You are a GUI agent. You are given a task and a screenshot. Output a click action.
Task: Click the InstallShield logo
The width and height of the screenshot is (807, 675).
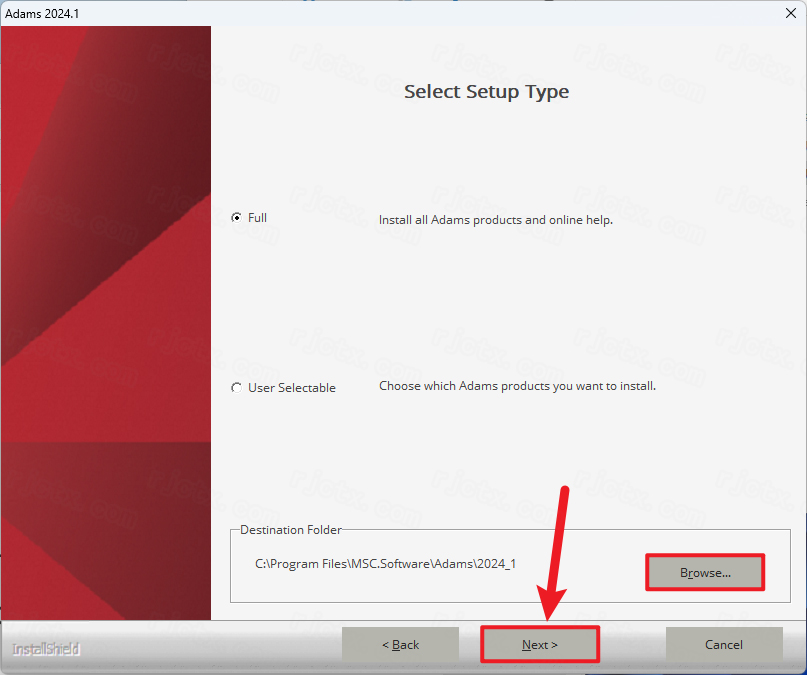point(46,649)
